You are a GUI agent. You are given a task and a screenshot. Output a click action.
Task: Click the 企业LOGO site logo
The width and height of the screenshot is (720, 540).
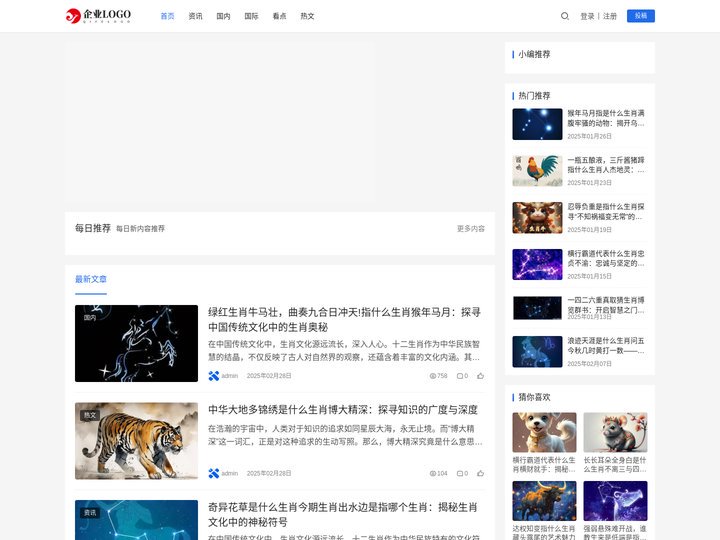[x=98, y=16]
